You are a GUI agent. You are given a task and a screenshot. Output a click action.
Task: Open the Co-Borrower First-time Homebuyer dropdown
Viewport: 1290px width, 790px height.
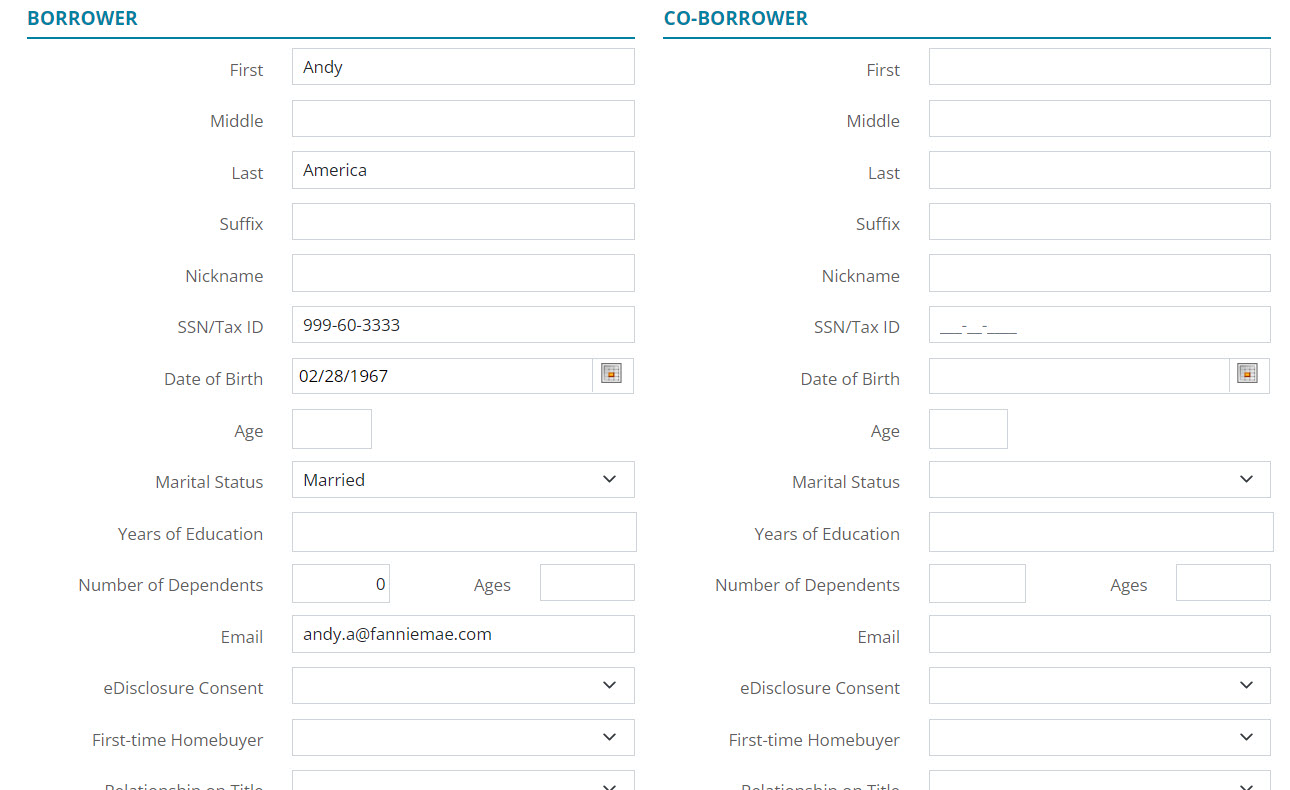click(1099, 738)
